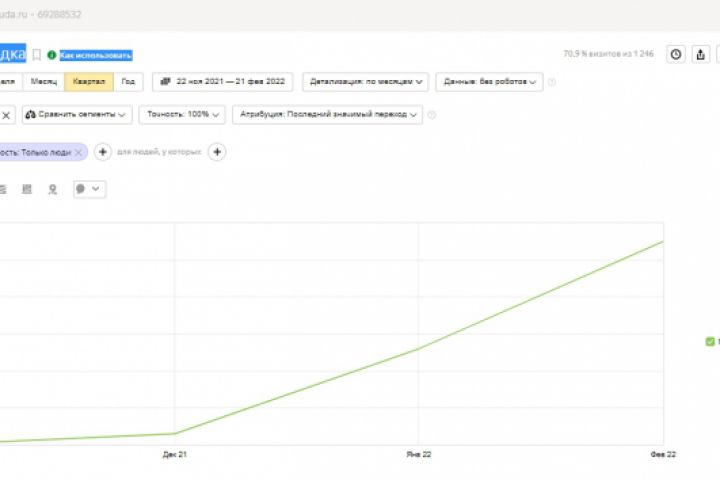The height and width of the screenshot is (480, 720).
Task: Click the help icon beside the Атрибуция dropdown
Action: coord(432,115)
